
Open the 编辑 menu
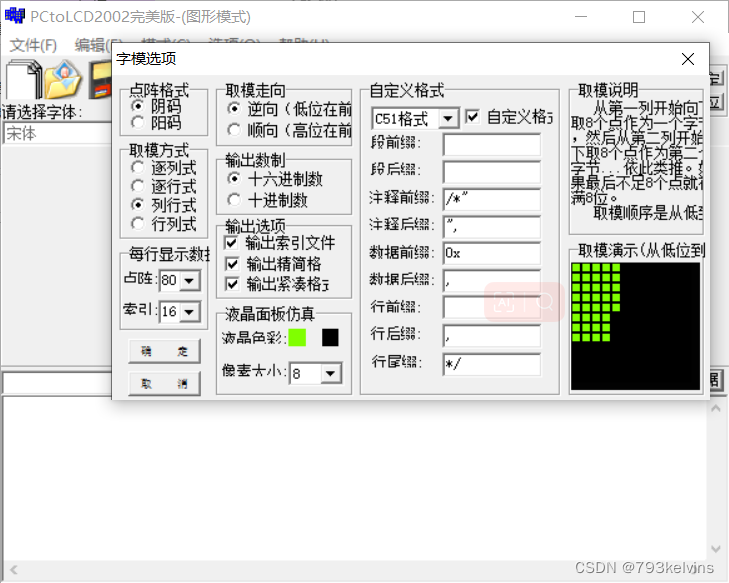[93, 45]
